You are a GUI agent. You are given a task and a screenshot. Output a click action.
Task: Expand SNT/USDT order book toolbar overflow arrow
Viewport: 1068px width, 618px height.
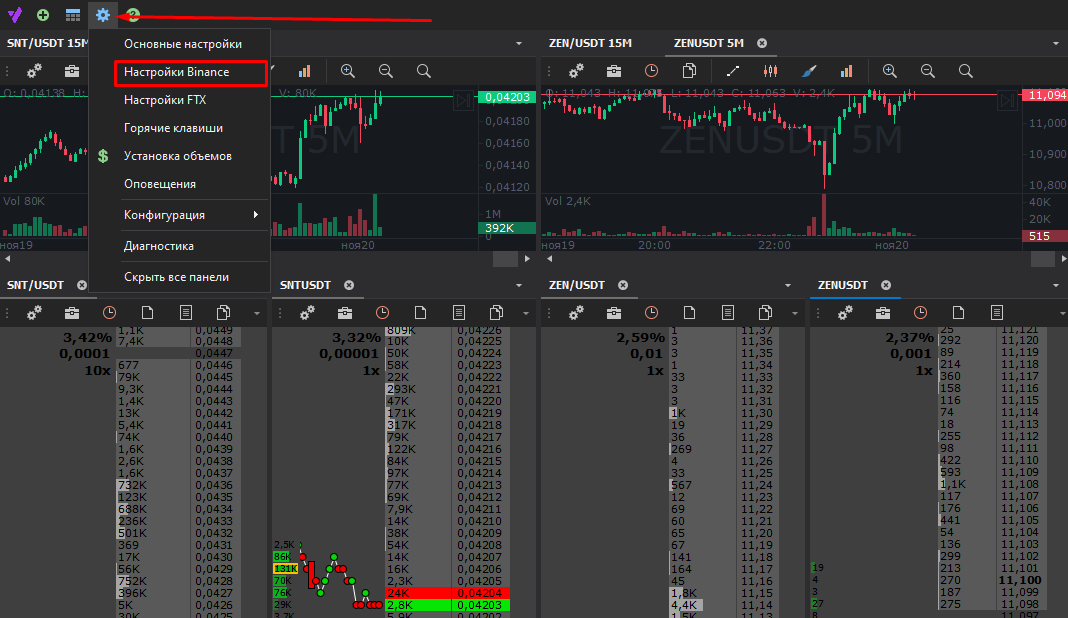point(257,313)
